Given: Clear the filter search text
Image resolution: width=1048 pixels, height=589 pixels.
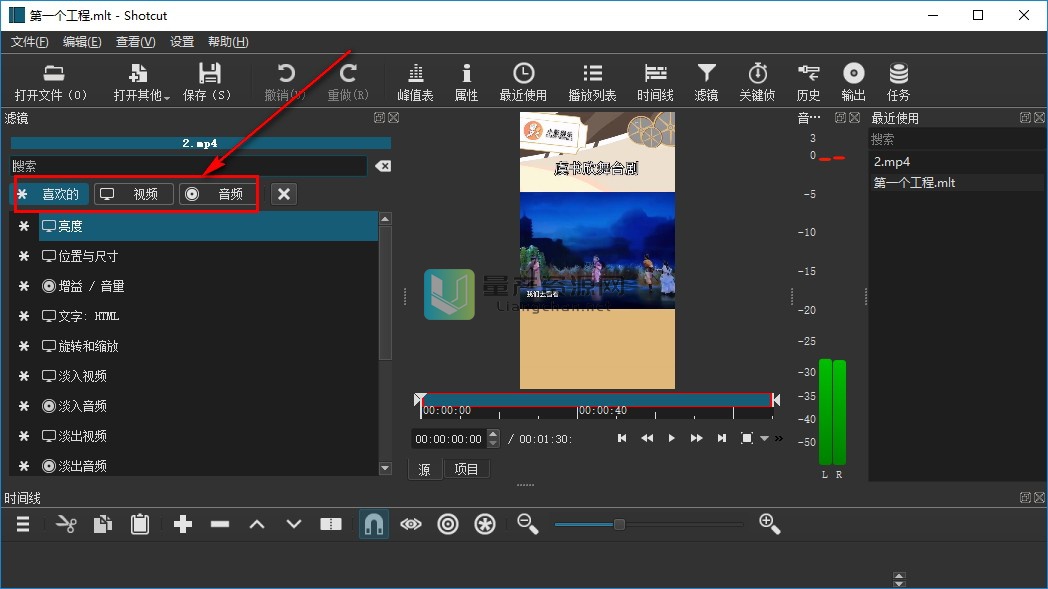Looking at the screenshot, I should click(x=383, y=166).
